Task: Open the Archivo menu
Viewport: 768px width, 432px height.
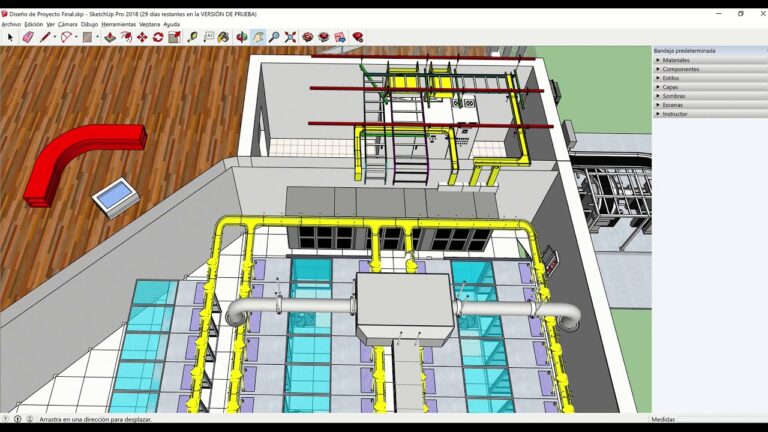Action: 11,24
